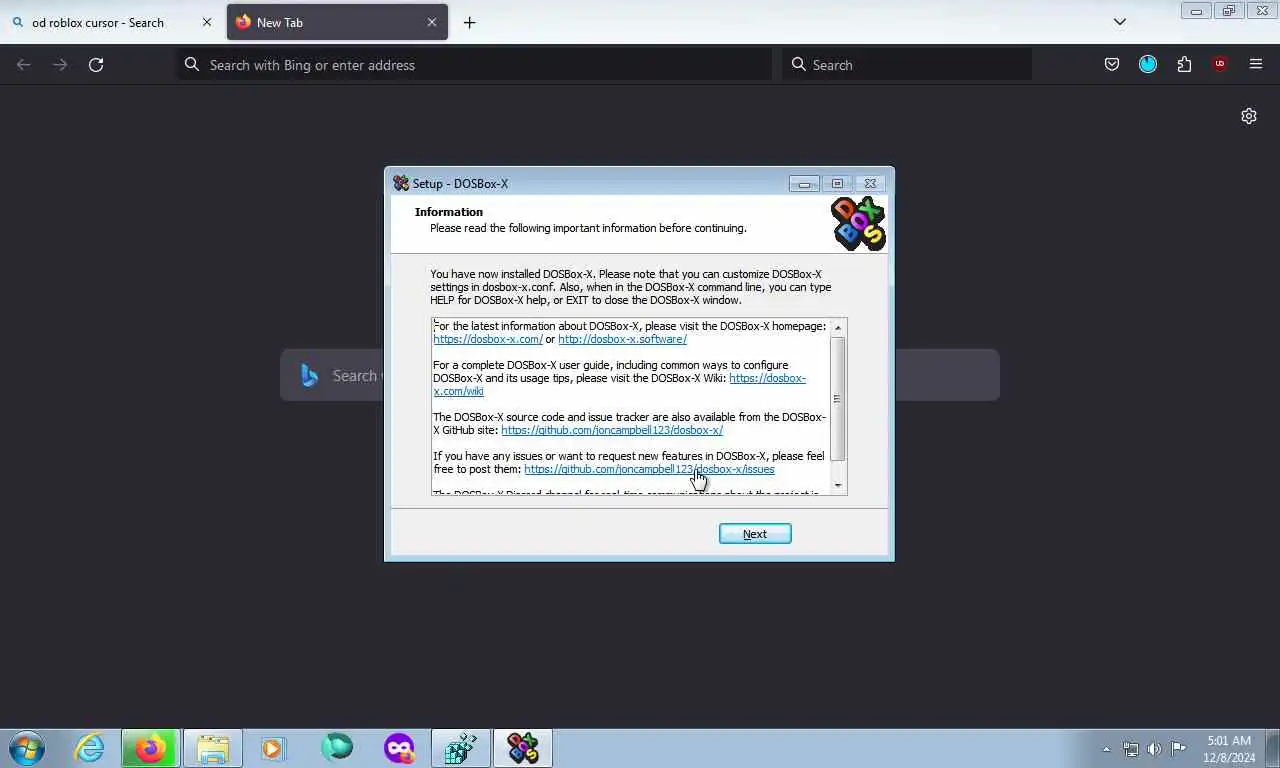Screen dimensions: 1280x768
Task: Click the info box scrollbar down arrow
Action: click(838, 485)
